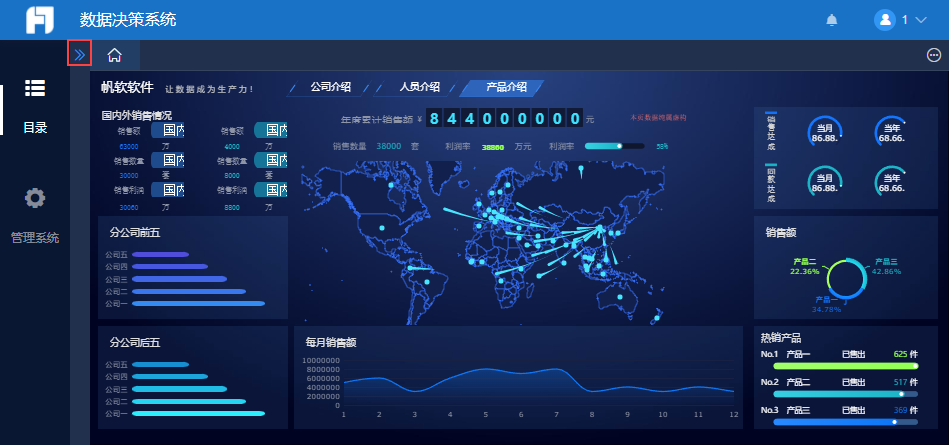Open 管理系统 gear icon in sidebar
949x445 pixels.
[34, 198]
